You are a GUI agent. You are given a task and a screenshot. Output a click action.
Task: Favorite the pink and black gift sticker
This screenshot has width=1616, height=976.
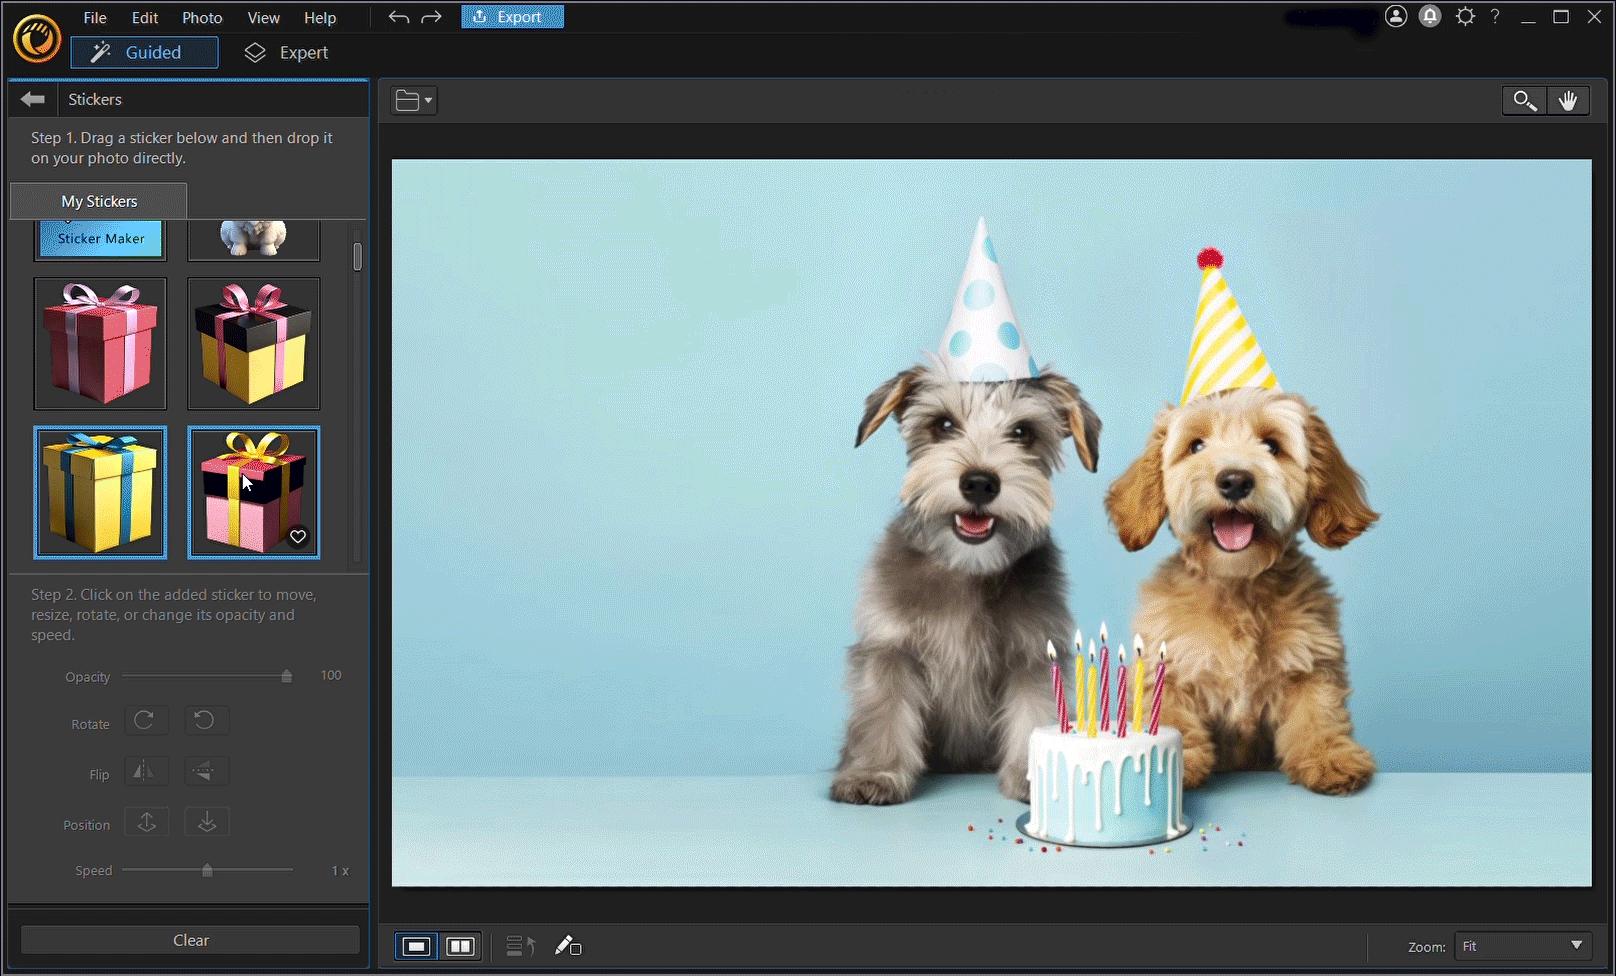click(297, 537)
